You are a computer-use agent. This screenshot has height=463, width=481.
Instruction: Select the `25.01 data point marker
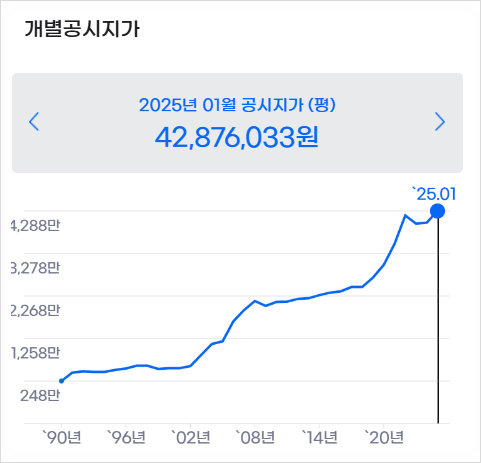tap(438, 211)
